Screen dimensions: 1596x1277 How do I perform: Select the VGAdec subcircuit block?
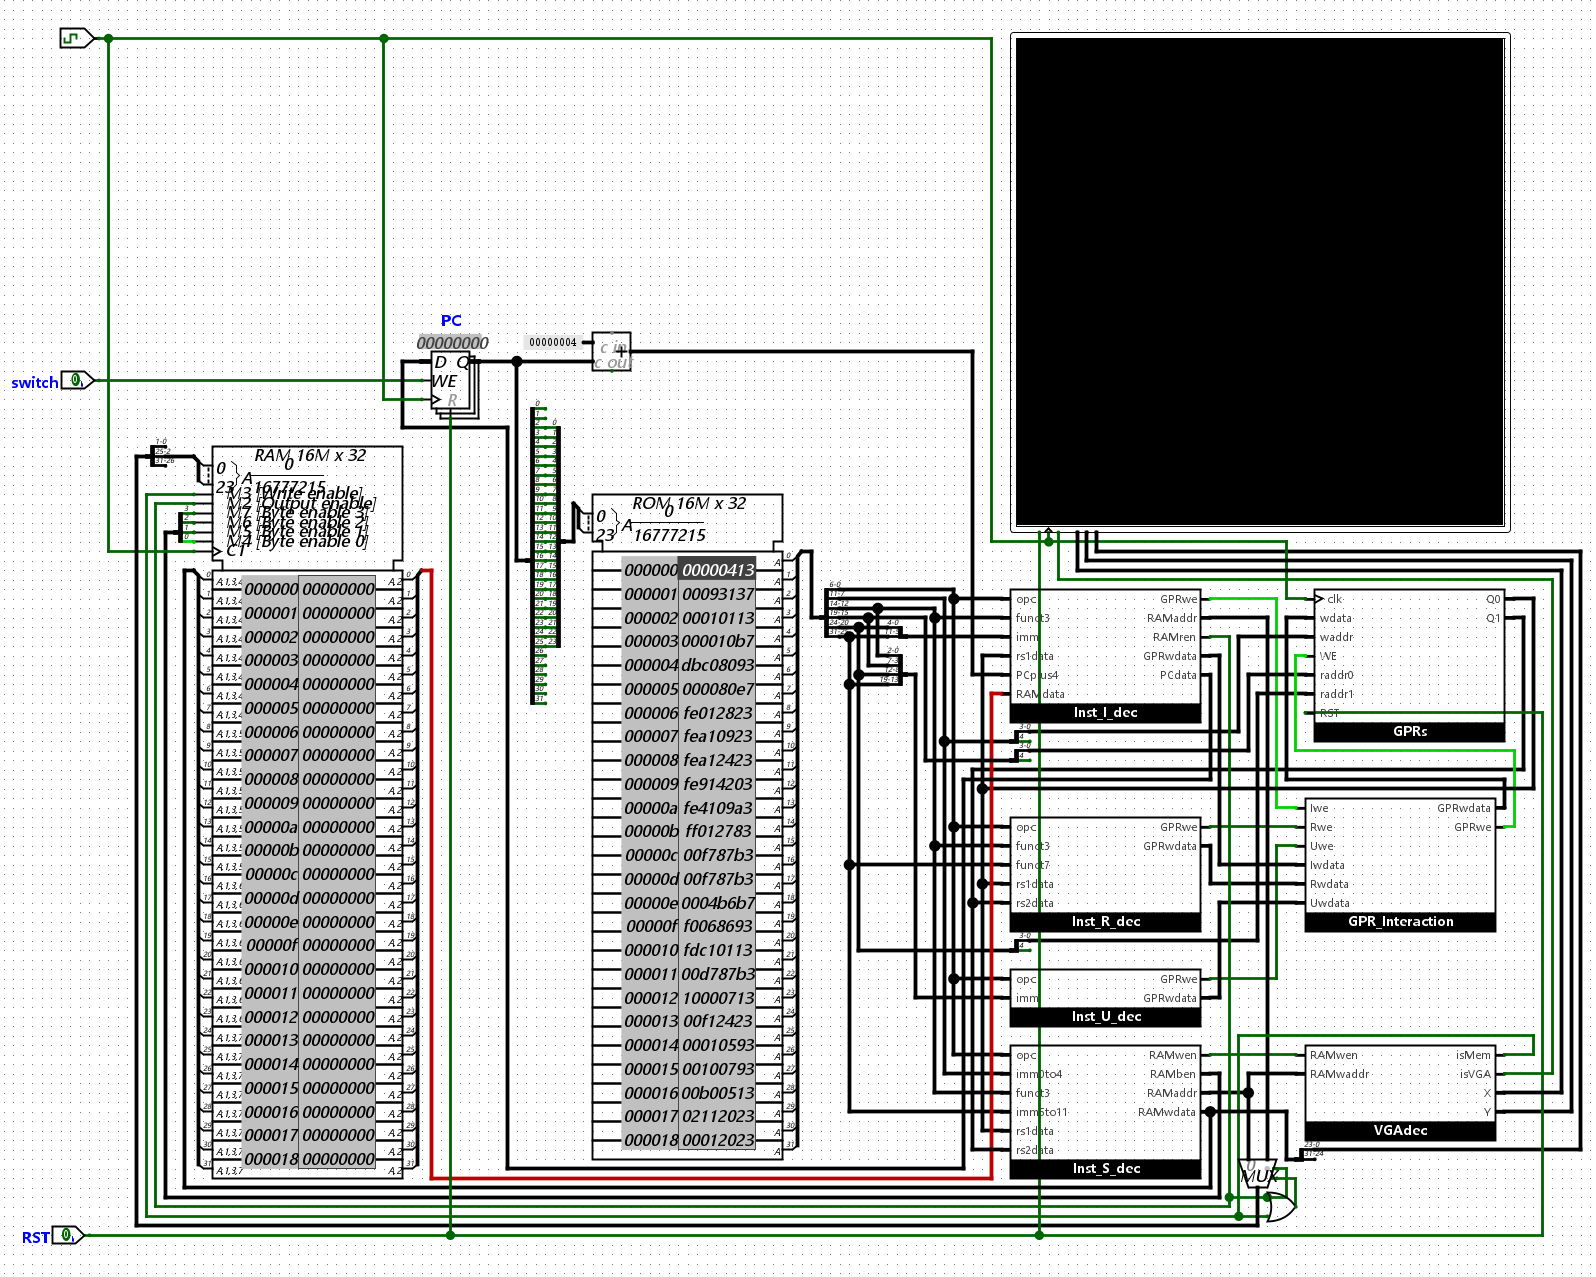coord(1400,1093)
